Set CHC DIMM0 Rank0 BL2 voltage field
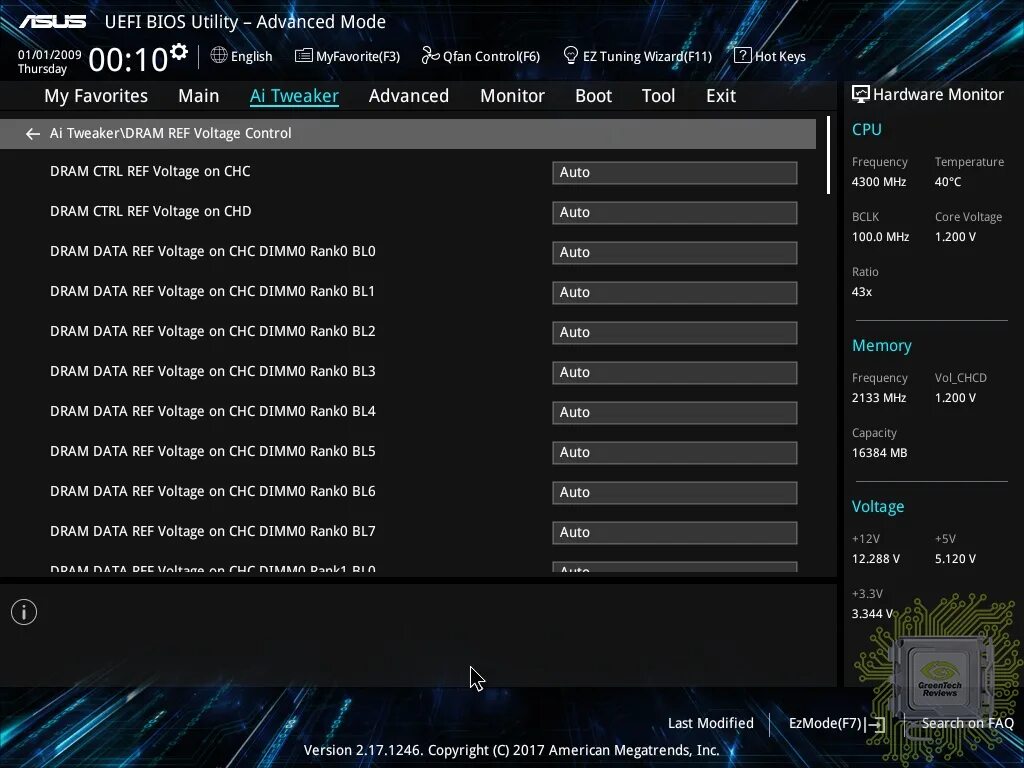 pyautogui.click(x=675, y=332)
